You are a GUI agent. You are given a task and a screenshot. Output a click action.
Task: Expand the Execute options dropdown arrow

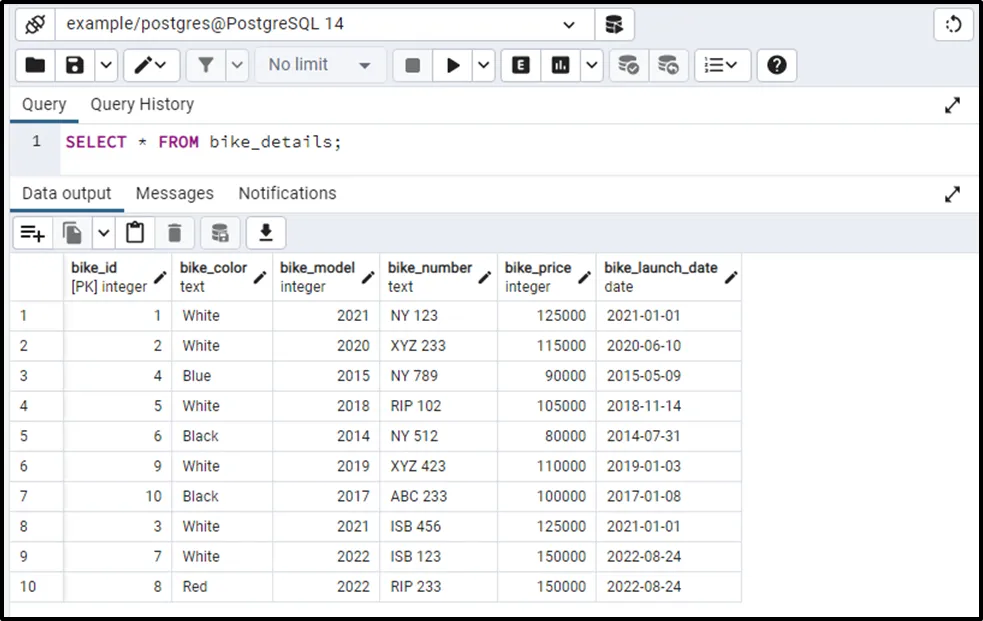(484, 65)
